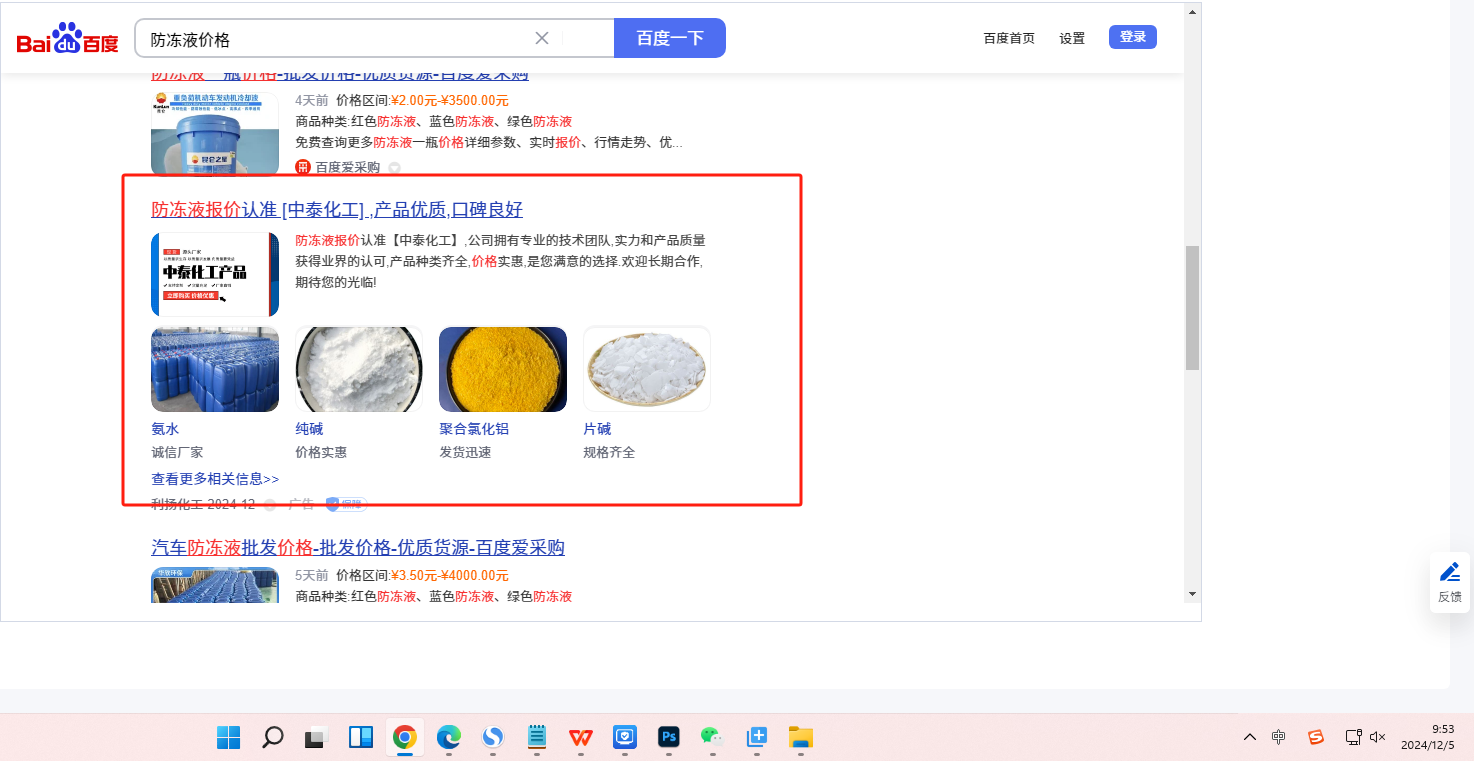1474x761 pixels.
Task: Click the 中 input method indicator
Action: point(1279,737)
